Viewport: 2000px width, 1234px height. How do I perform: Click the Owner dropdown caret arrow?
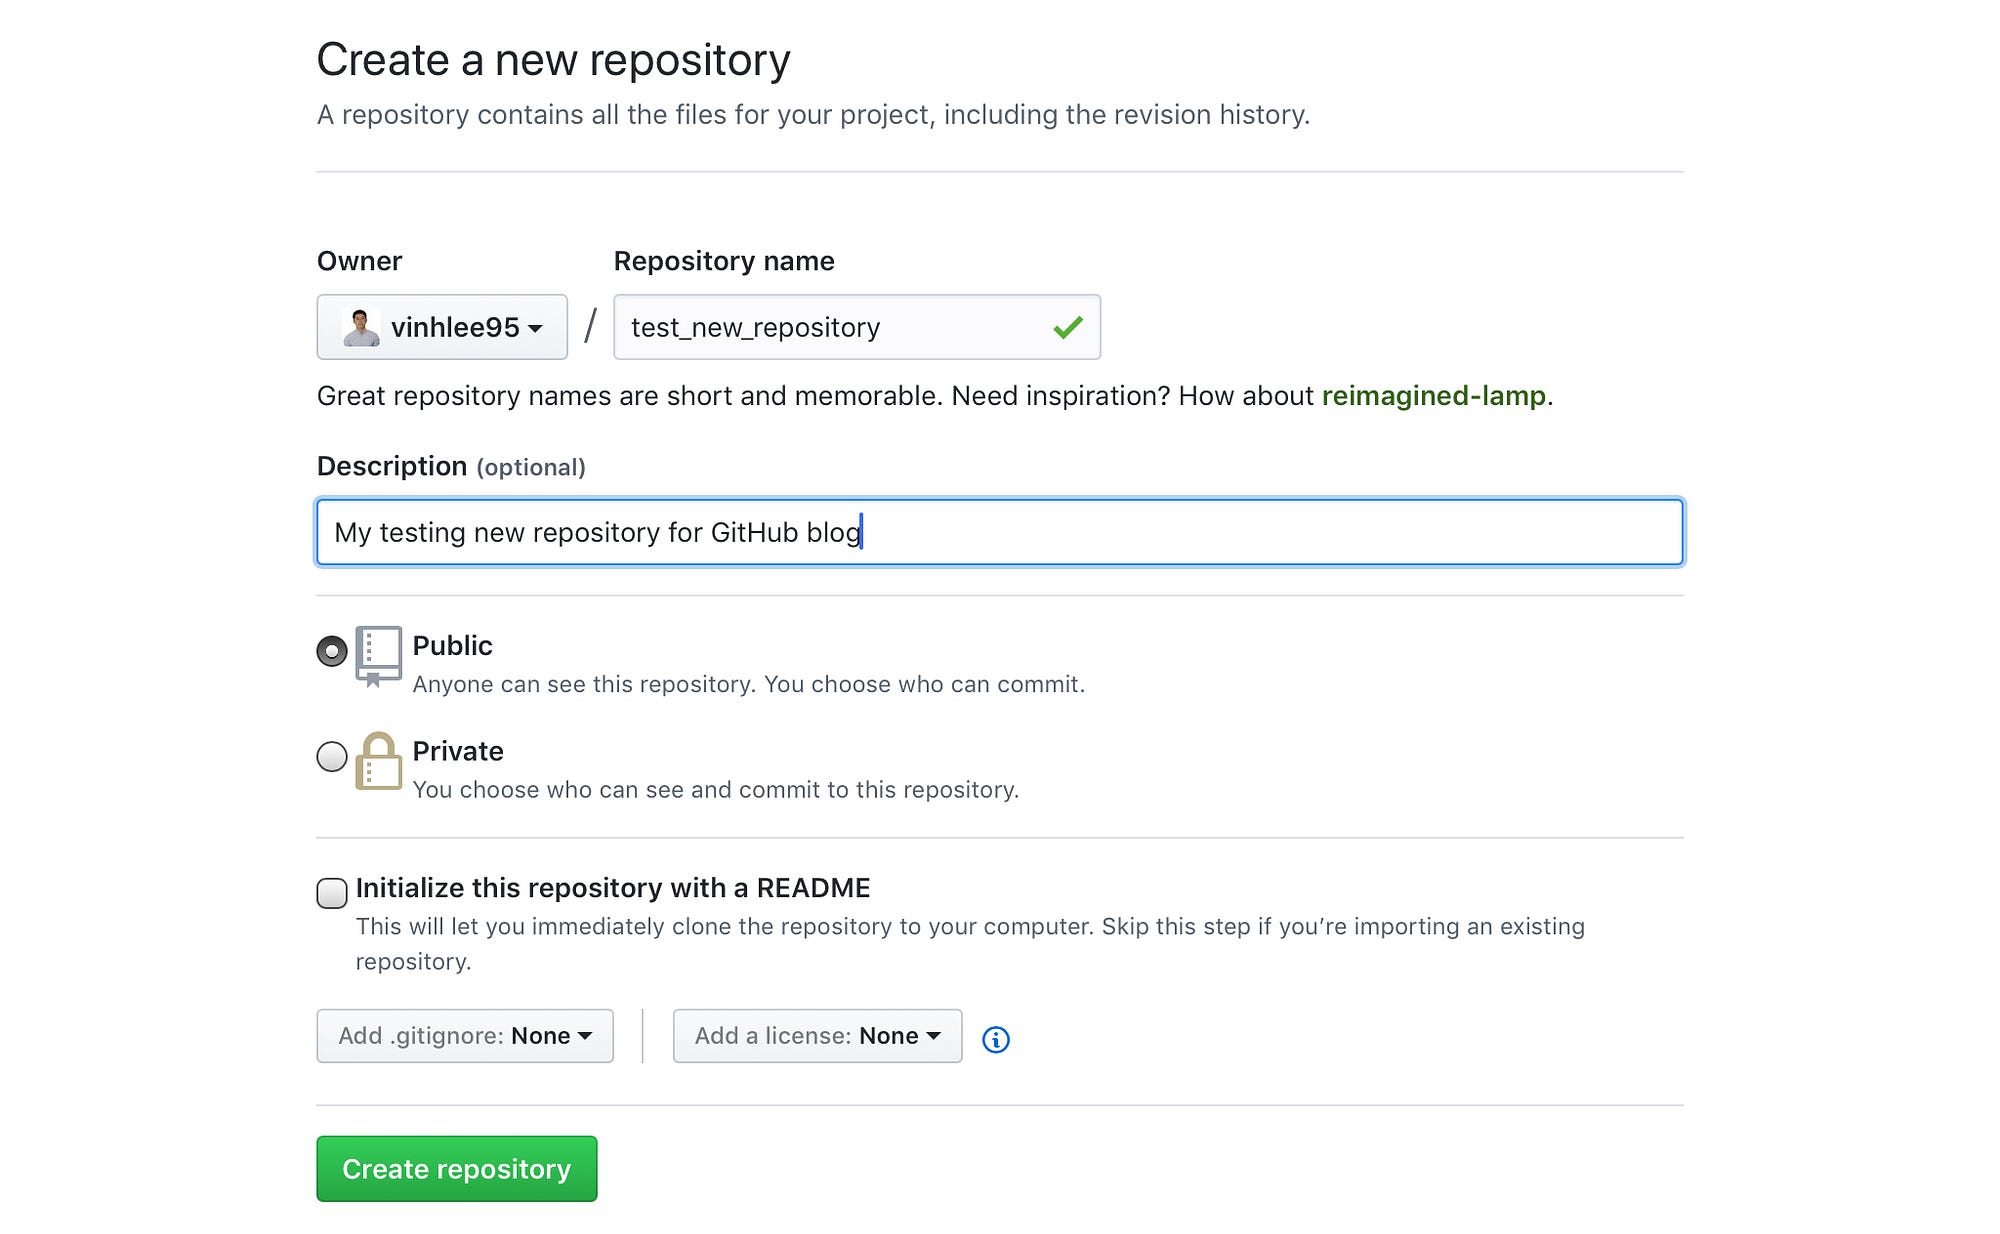(x=535, y=329)
